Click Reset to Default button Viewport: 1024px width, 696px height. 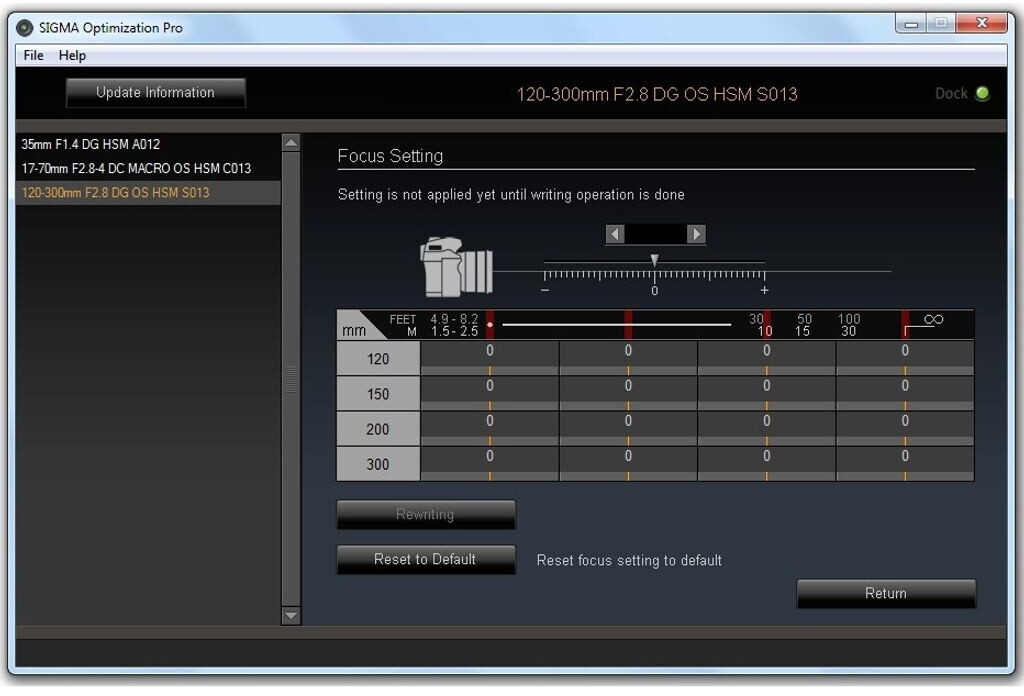(x=425, y=559)
